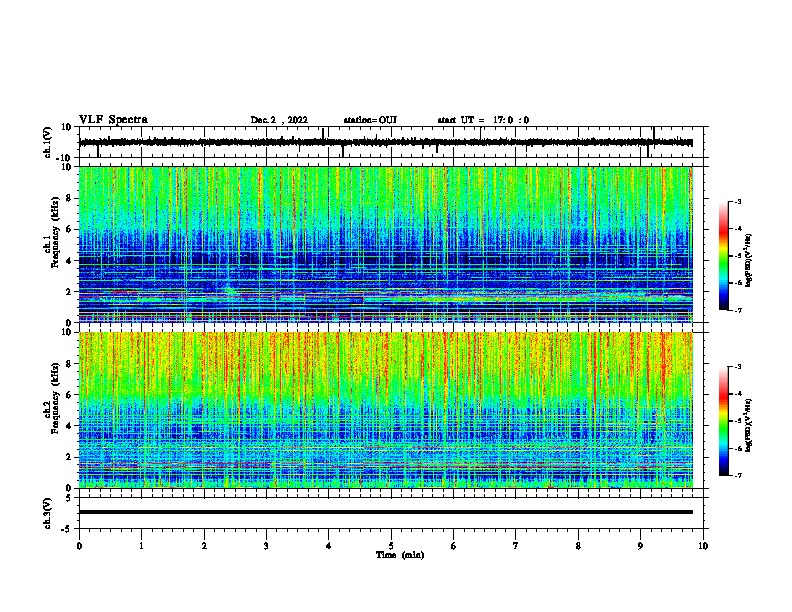The height and width of the screenshot is (612, 792).
Task: Click the "2" minute tick label
Action: coord(204,546)
